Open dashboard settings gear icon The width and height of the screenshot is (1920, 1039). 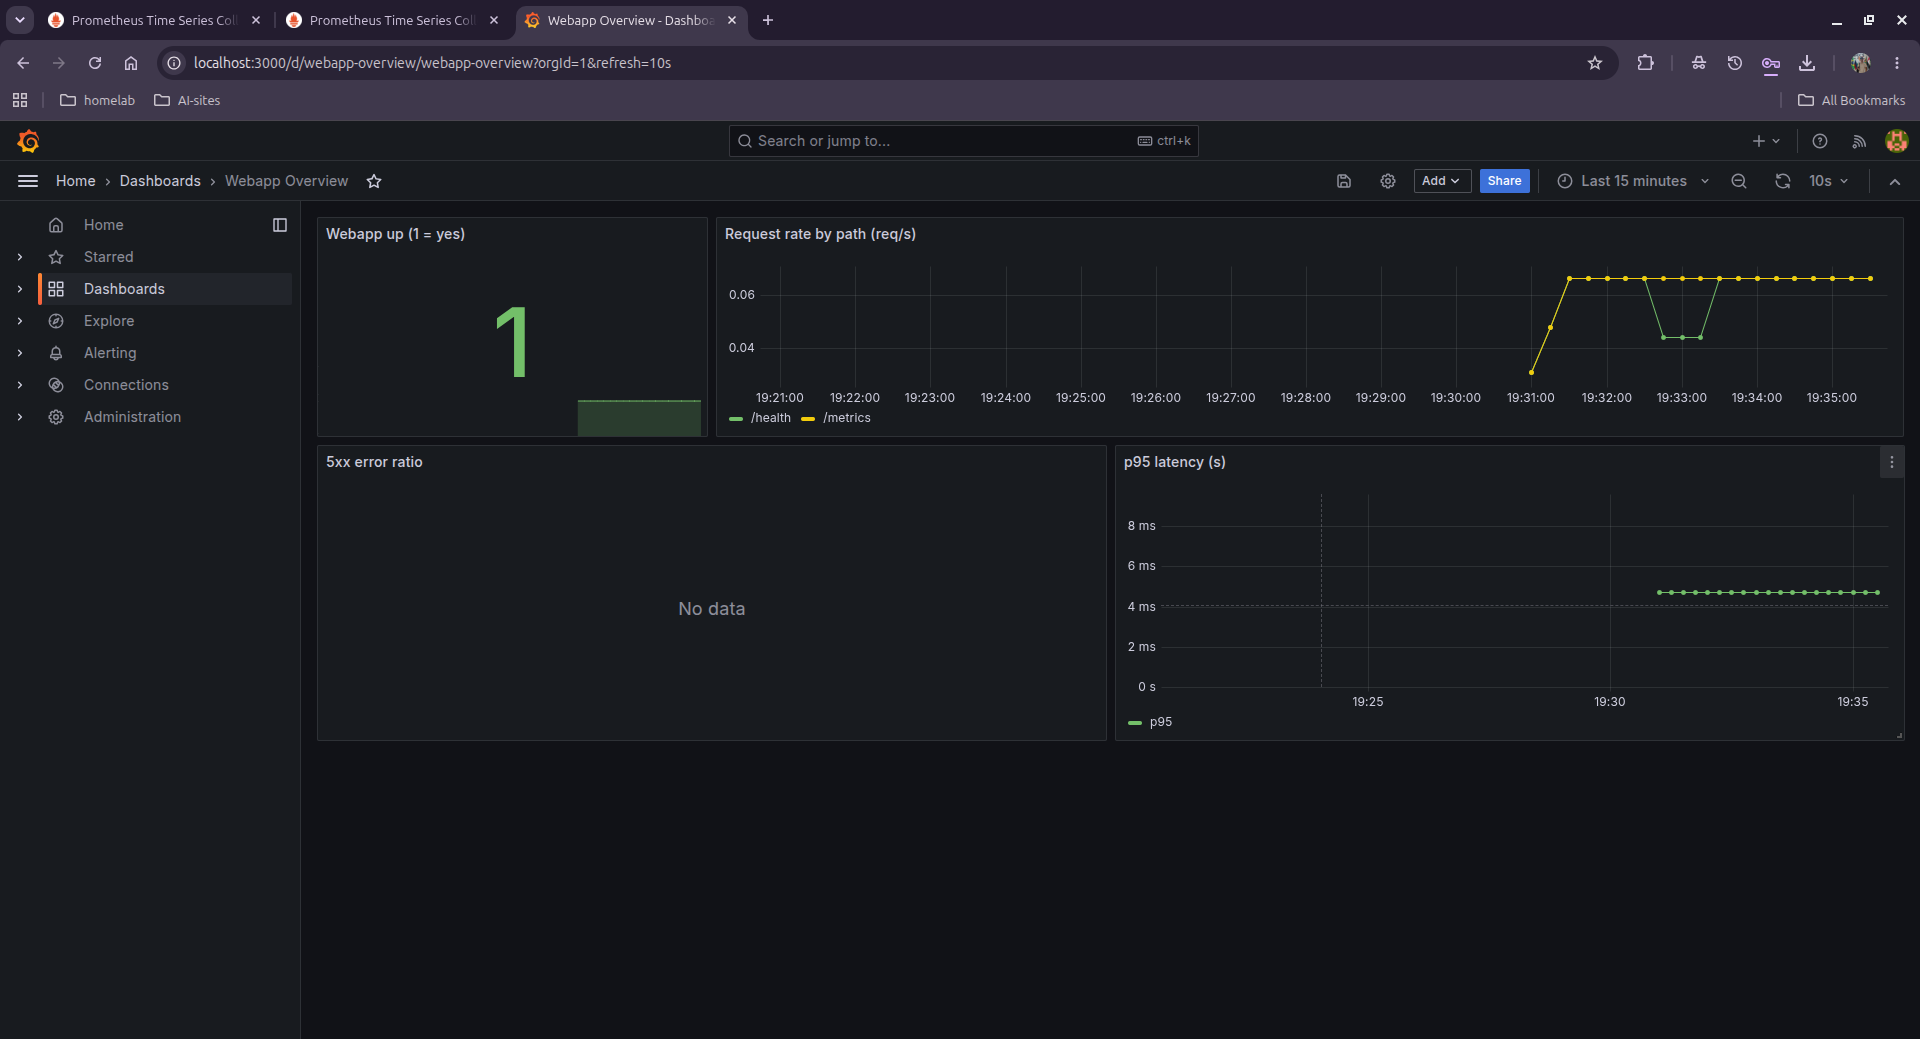click(1388, 181)
